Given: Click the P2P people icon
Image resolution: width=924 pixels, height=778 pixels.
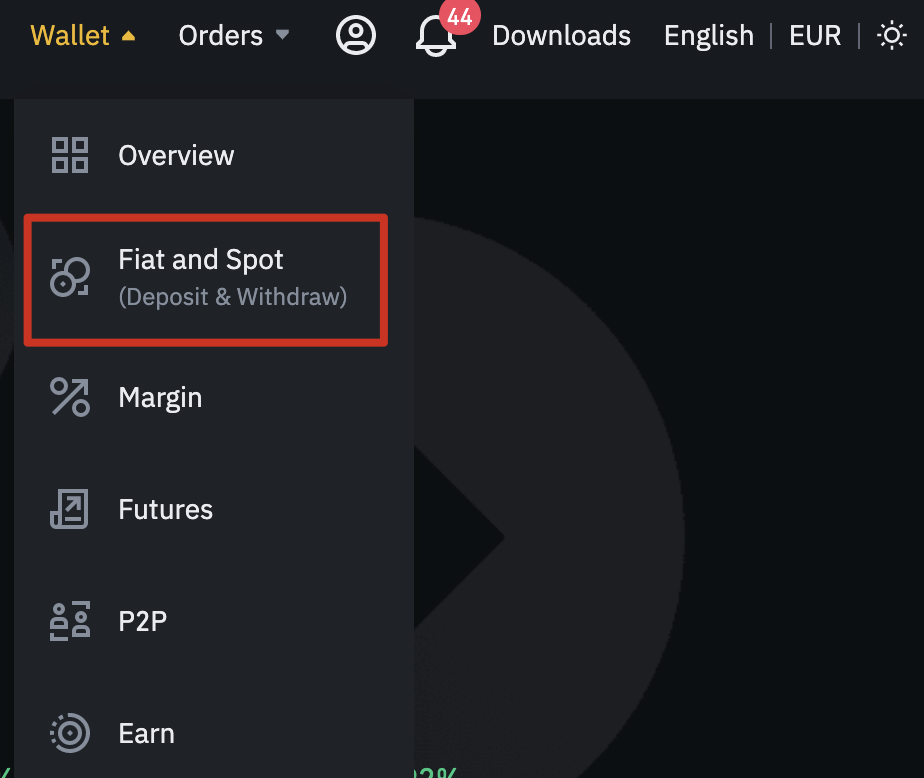Looking at the screenshot, I should click(x=70, y=621).
